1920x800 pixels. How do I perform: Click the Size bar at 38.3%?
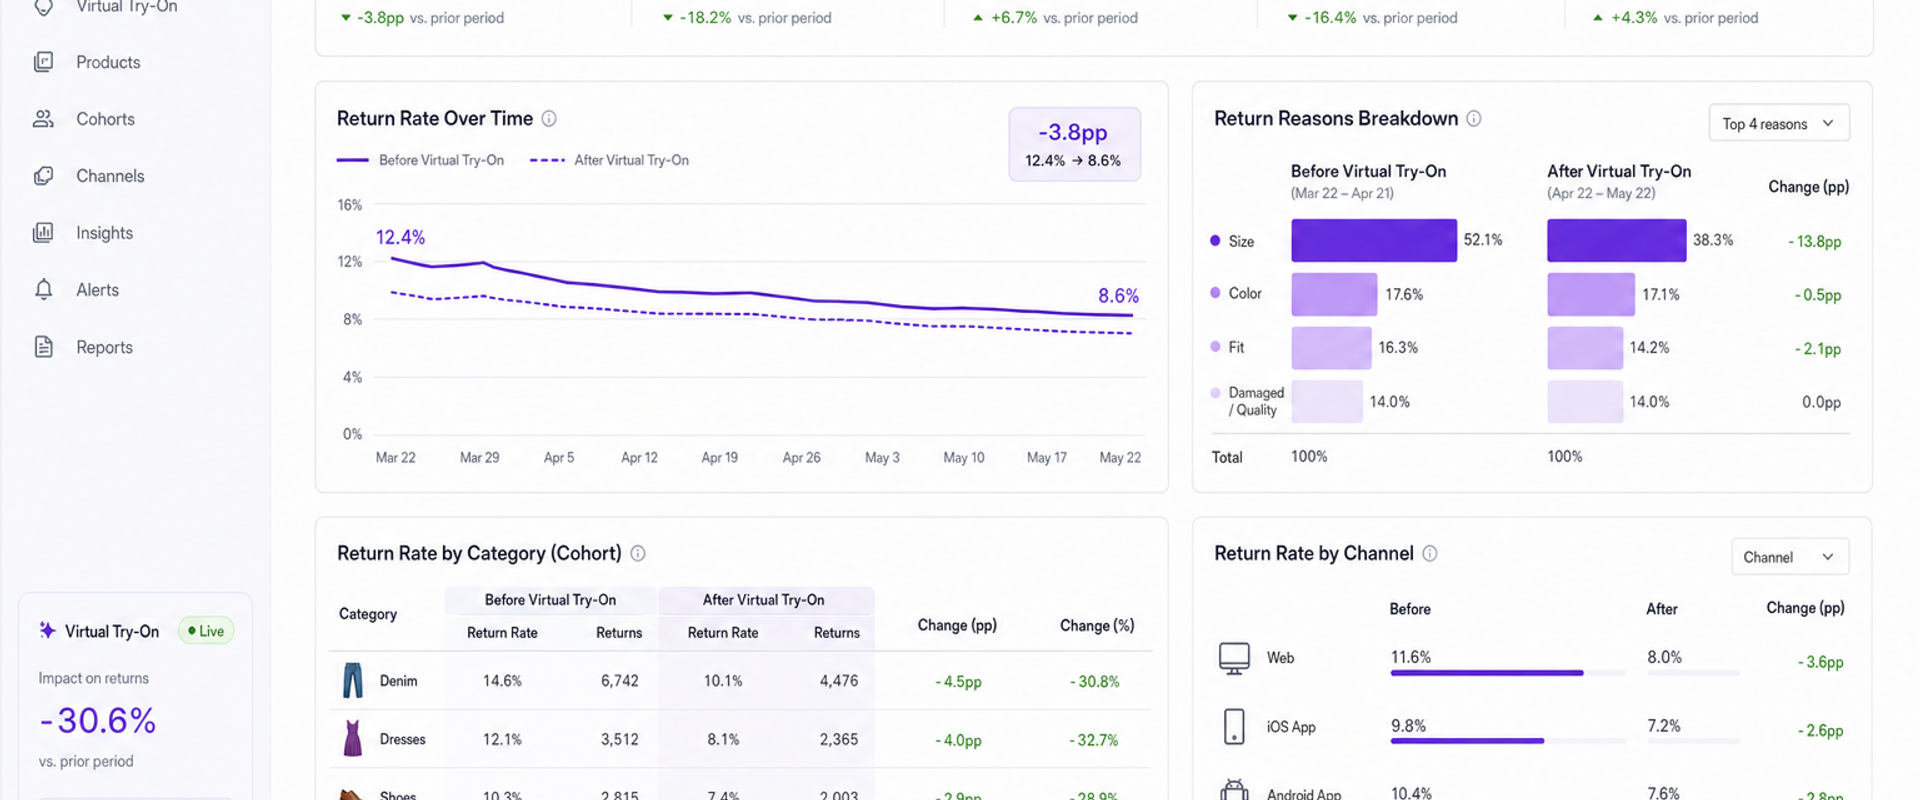click(1617, 240)
